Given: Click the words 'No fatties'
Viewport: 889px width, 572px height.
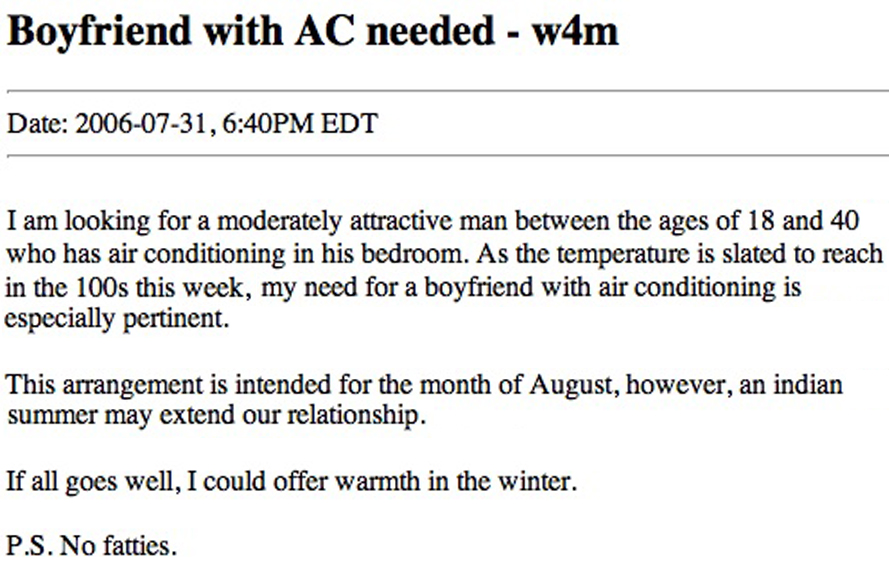Looking at the screenshot, I should pos(118,546).
